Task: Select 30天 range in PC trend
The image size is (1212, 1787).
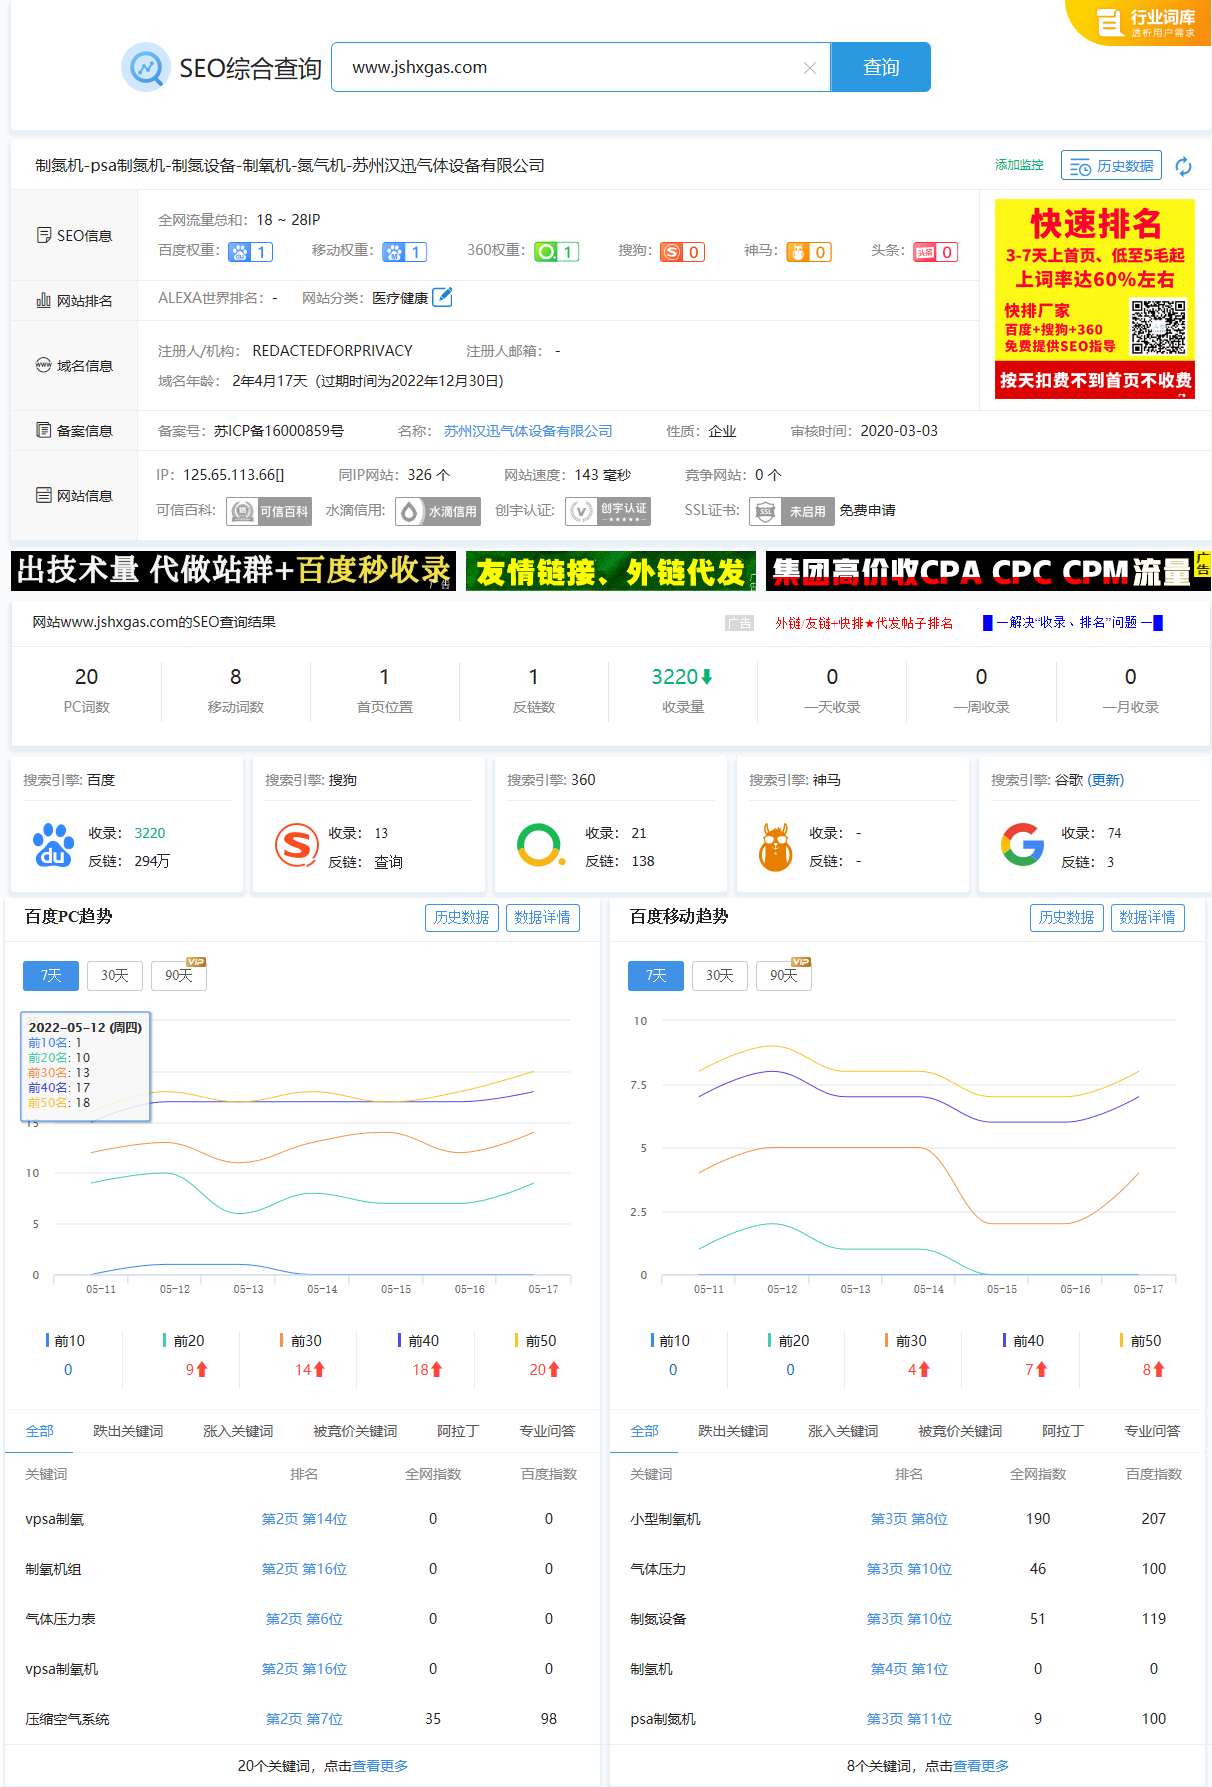Action: (115, 976)
